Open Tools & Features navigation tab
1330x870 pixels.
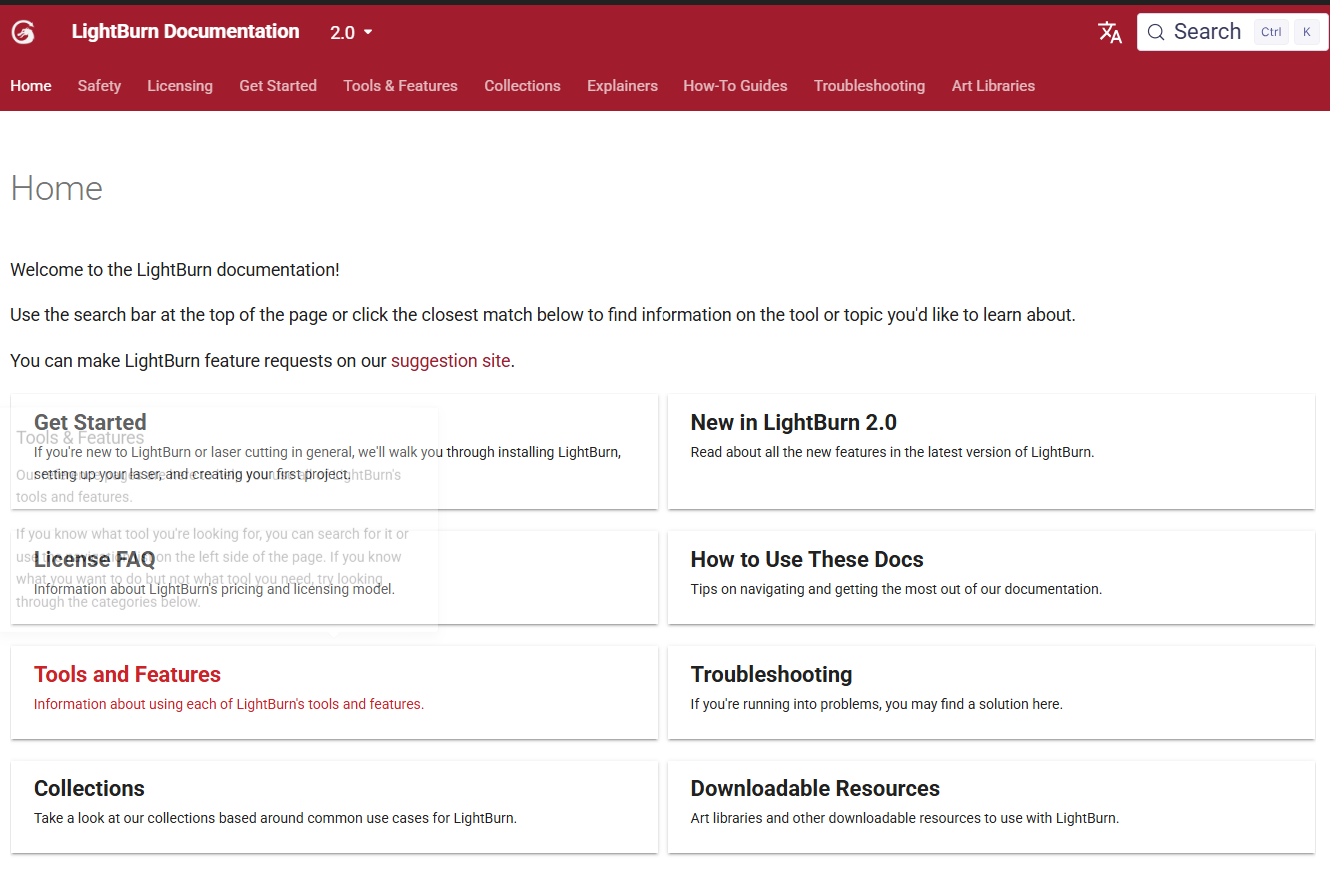(400, 86)
